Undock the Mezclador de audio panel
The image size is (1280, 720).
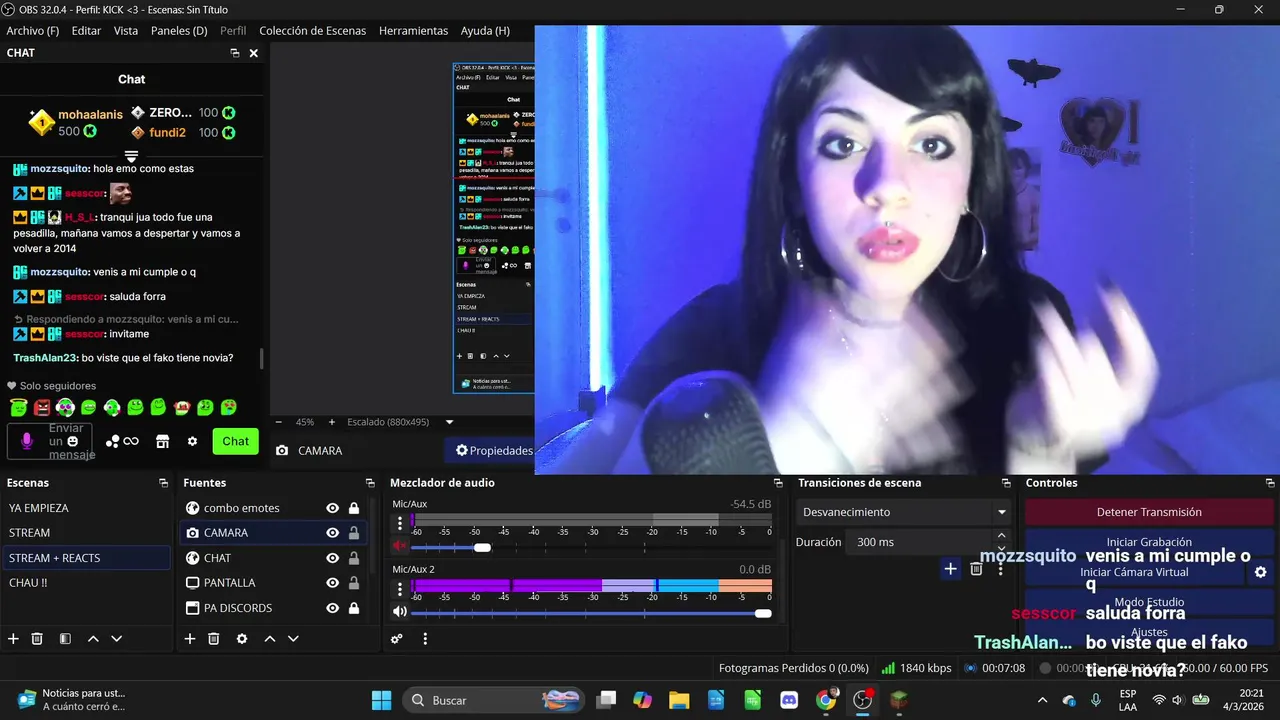pyautogui.click(x=778, y=483)
